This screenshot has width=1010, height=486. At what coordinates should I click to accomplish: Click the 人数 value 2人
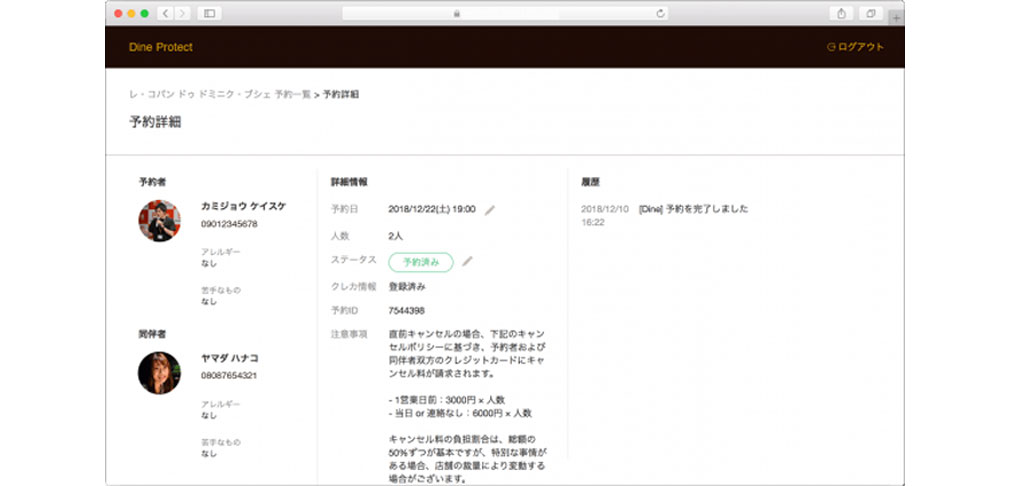pyautogui.click(x=395, y=236)
